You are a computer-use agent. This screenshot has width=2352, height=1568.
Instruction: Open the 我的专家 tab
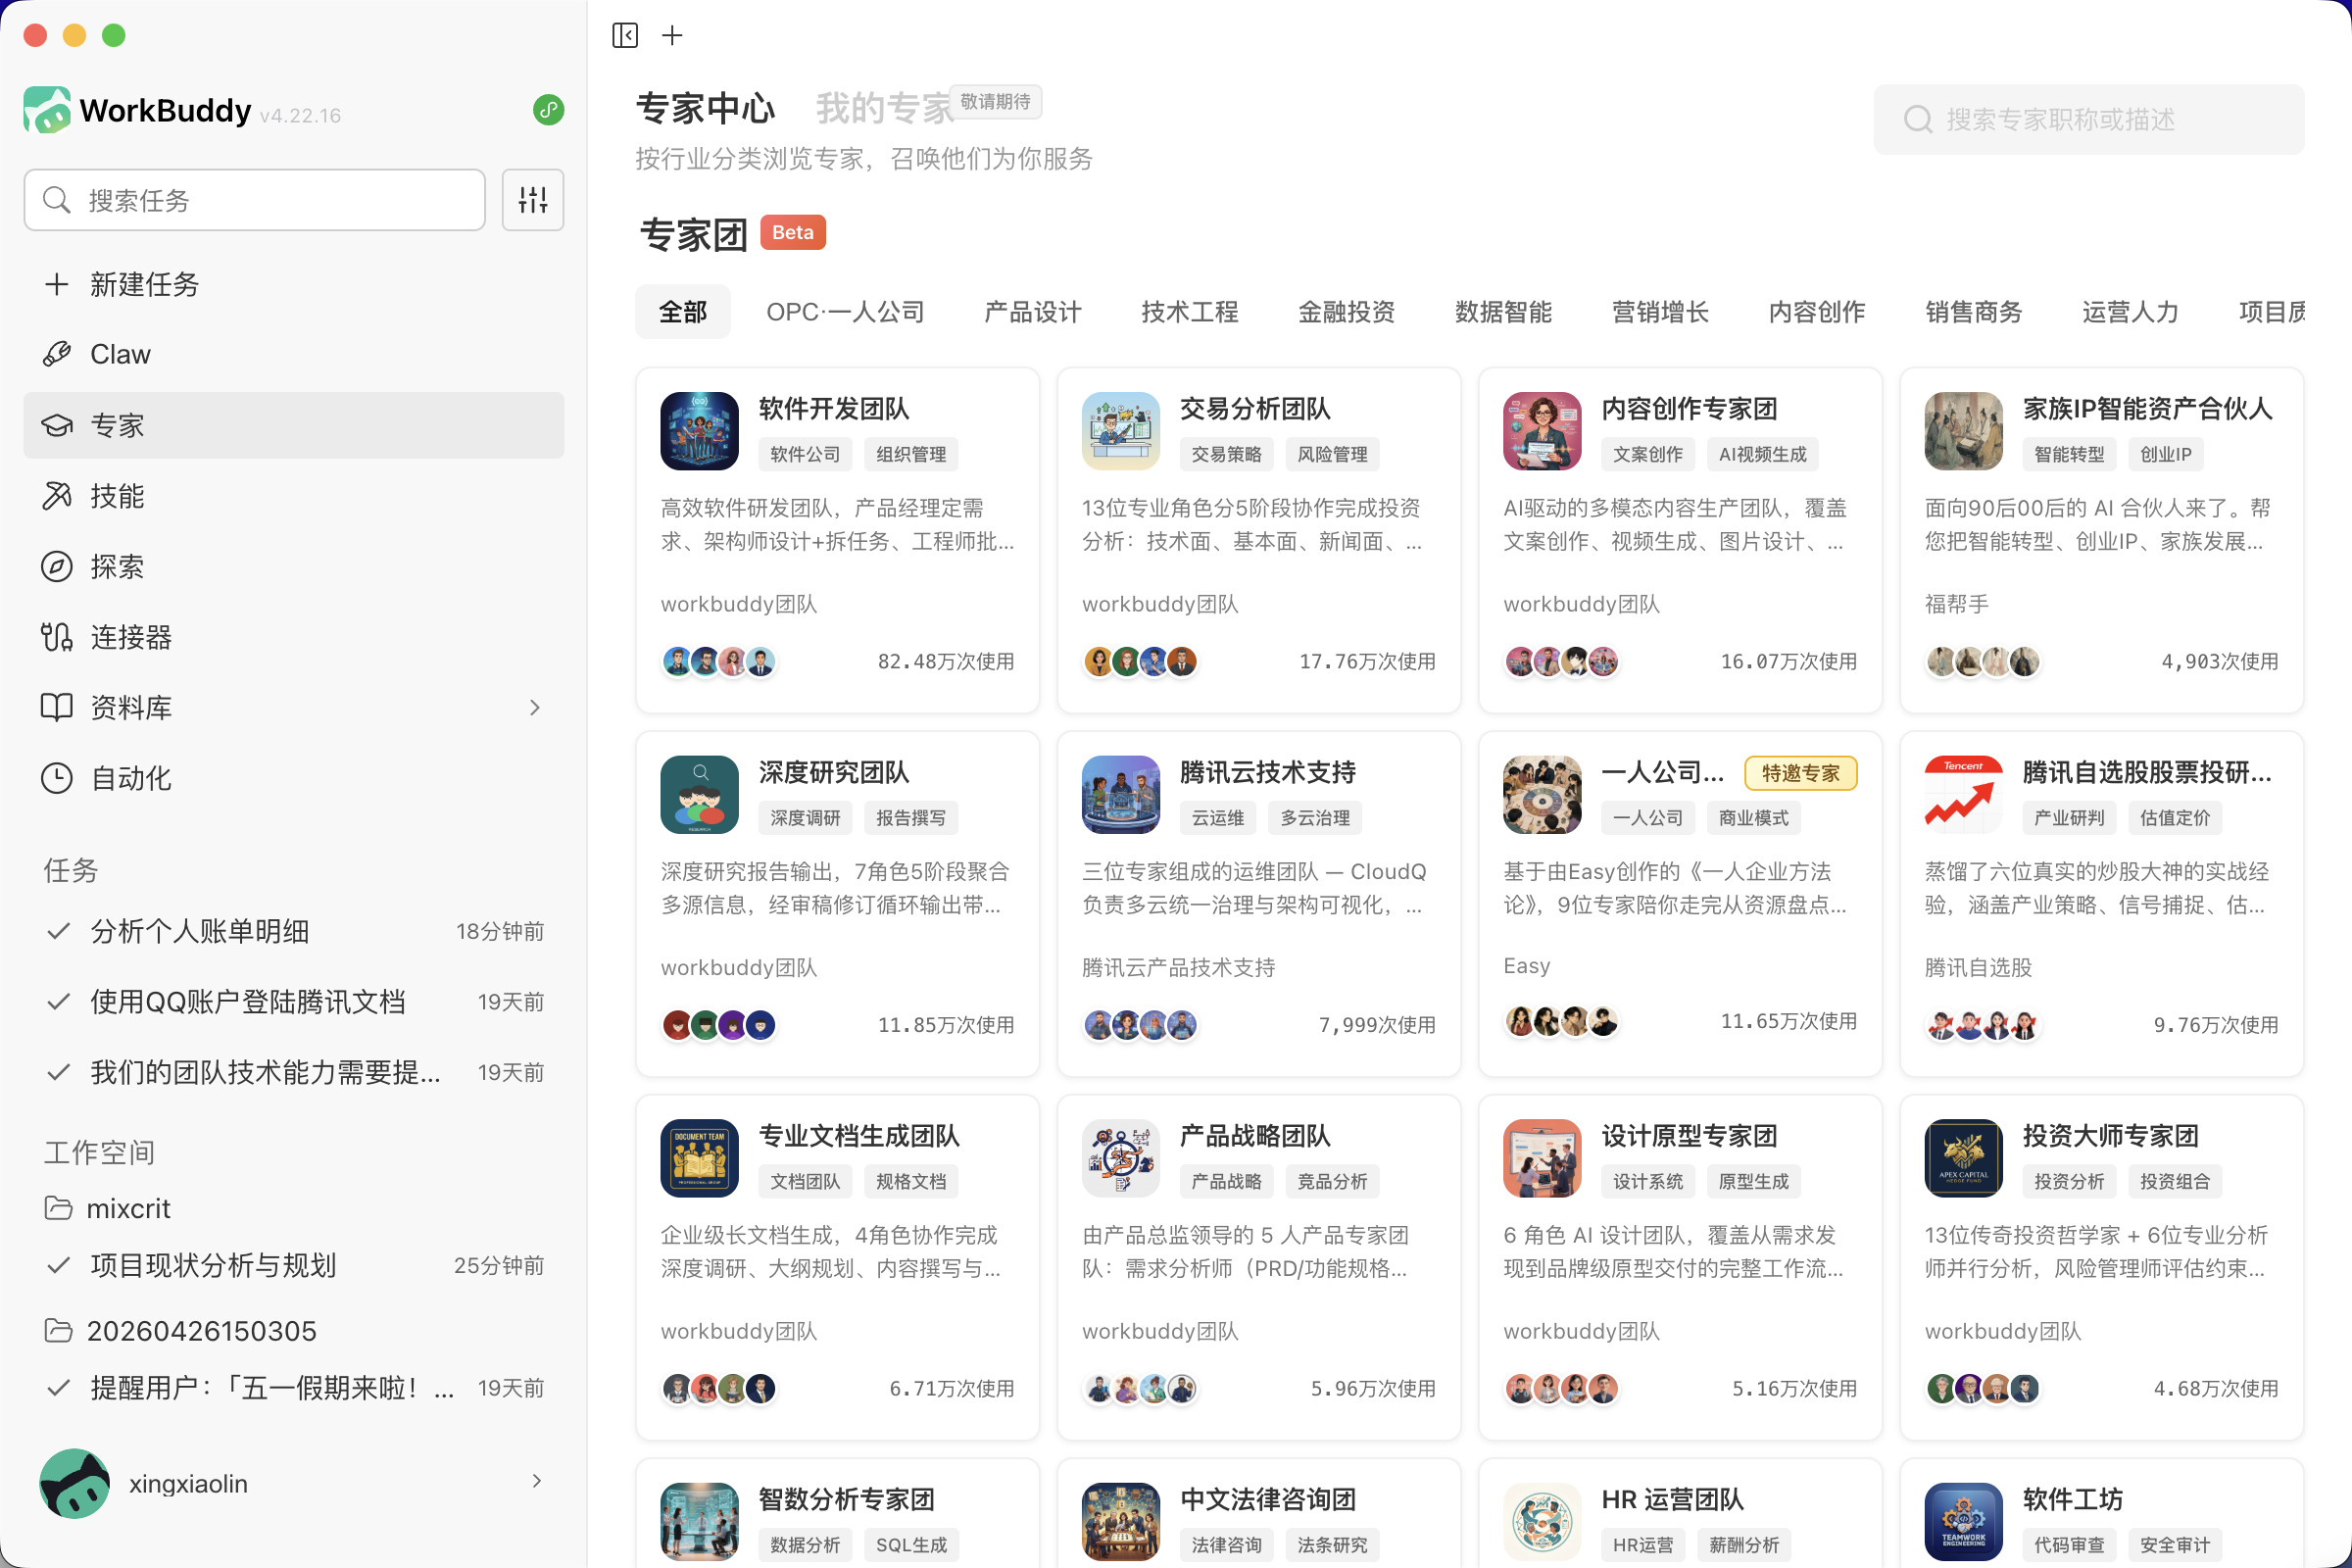885,109
